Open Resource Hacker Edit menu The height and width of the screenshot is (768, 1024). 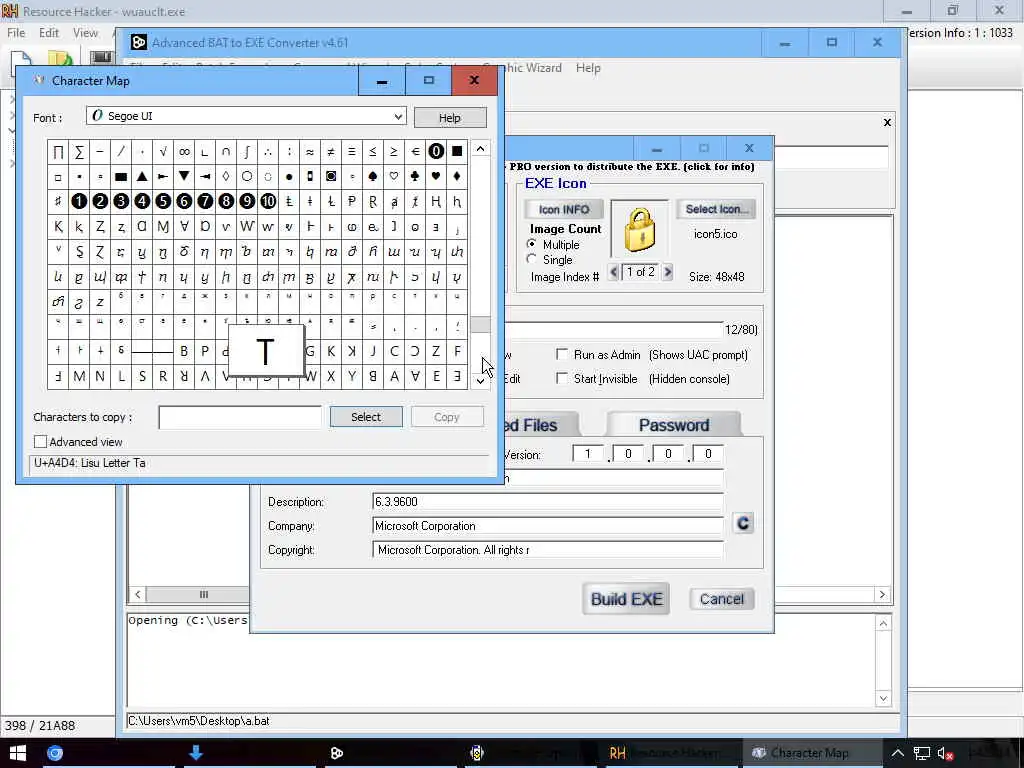tap(48, 33)
